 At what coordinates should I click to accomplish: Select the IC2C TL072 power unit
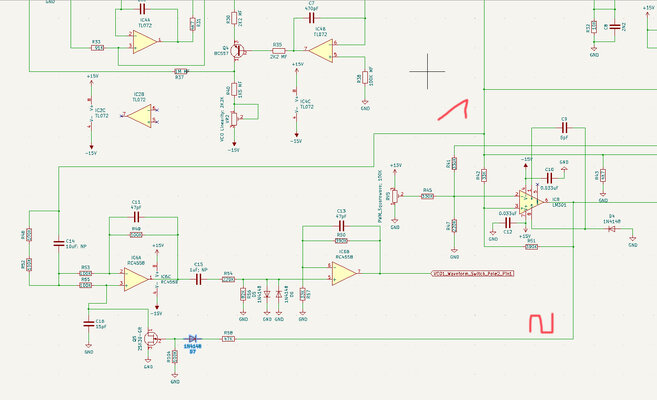pos(91,112)
